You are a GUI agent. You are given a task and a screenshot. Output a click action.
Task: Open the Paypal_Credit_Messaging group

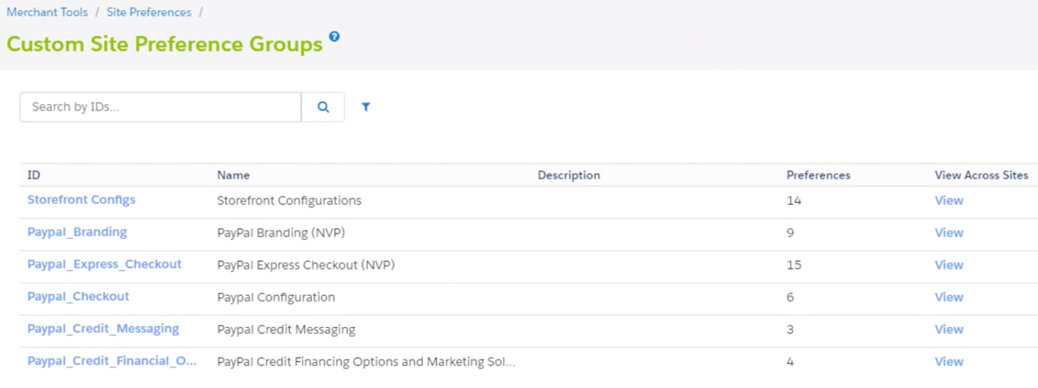103,329
